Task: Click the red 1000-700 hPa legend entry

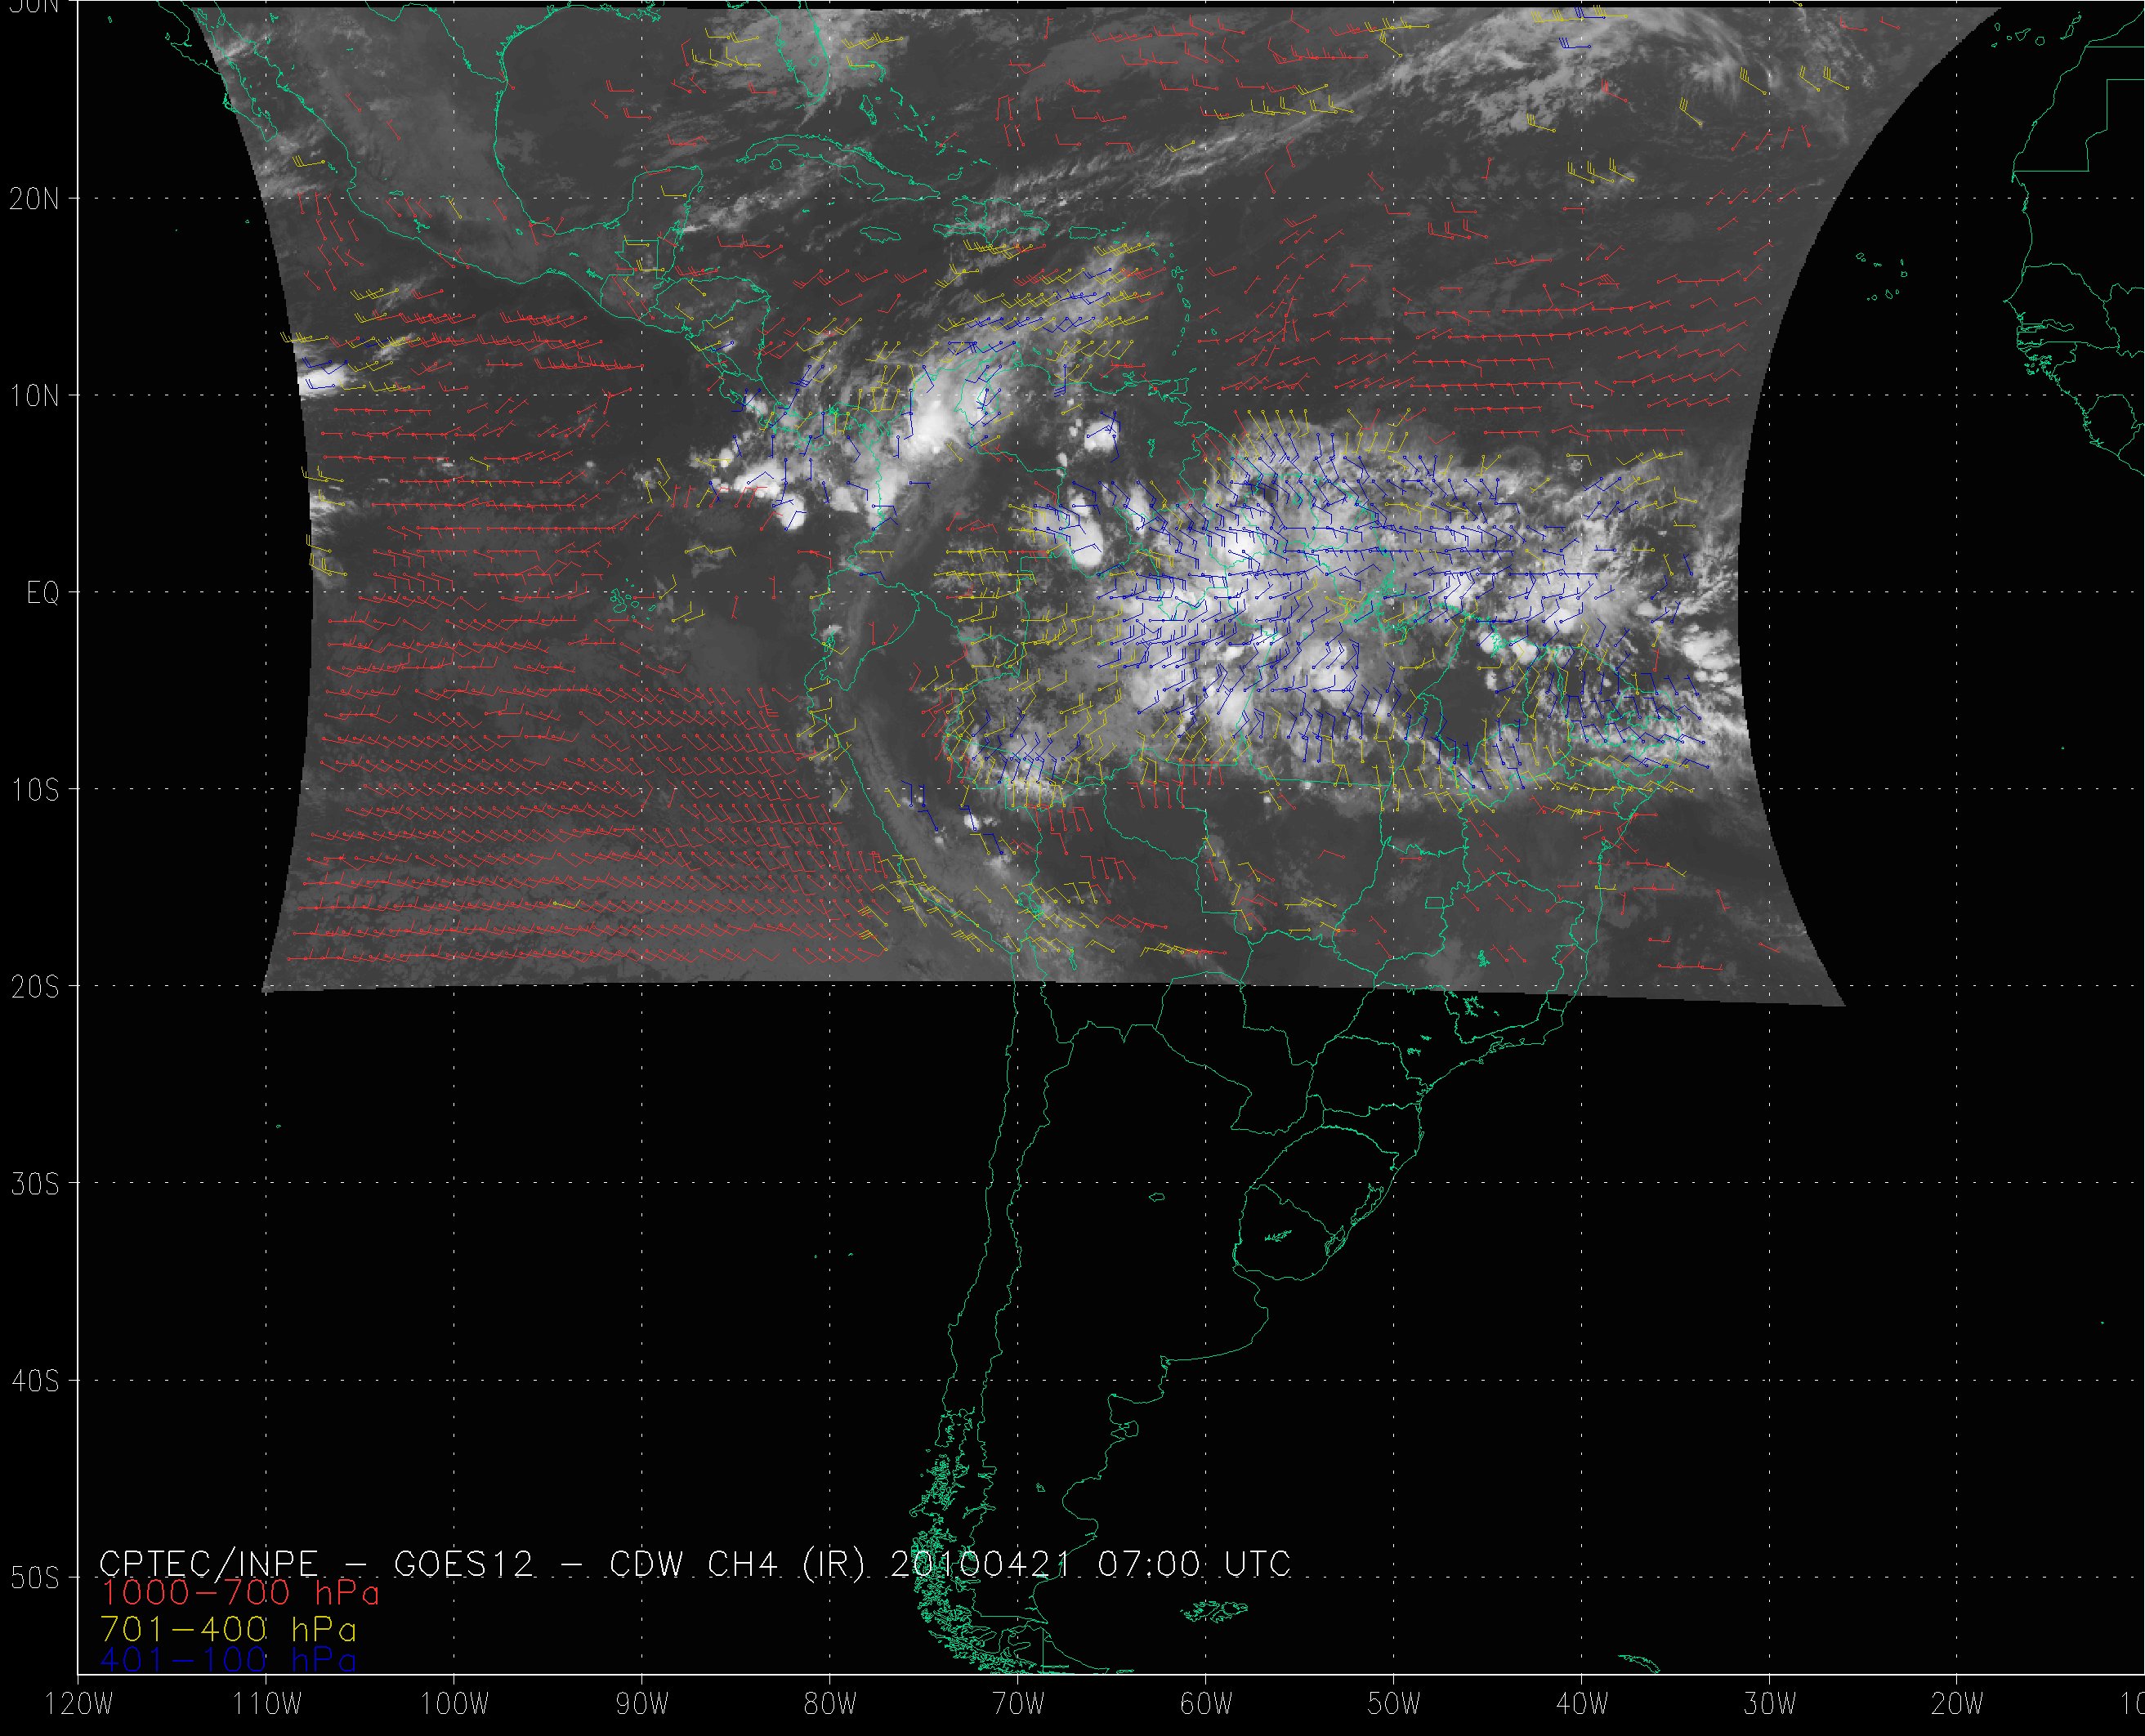Action: click(x=240, y=1592)
